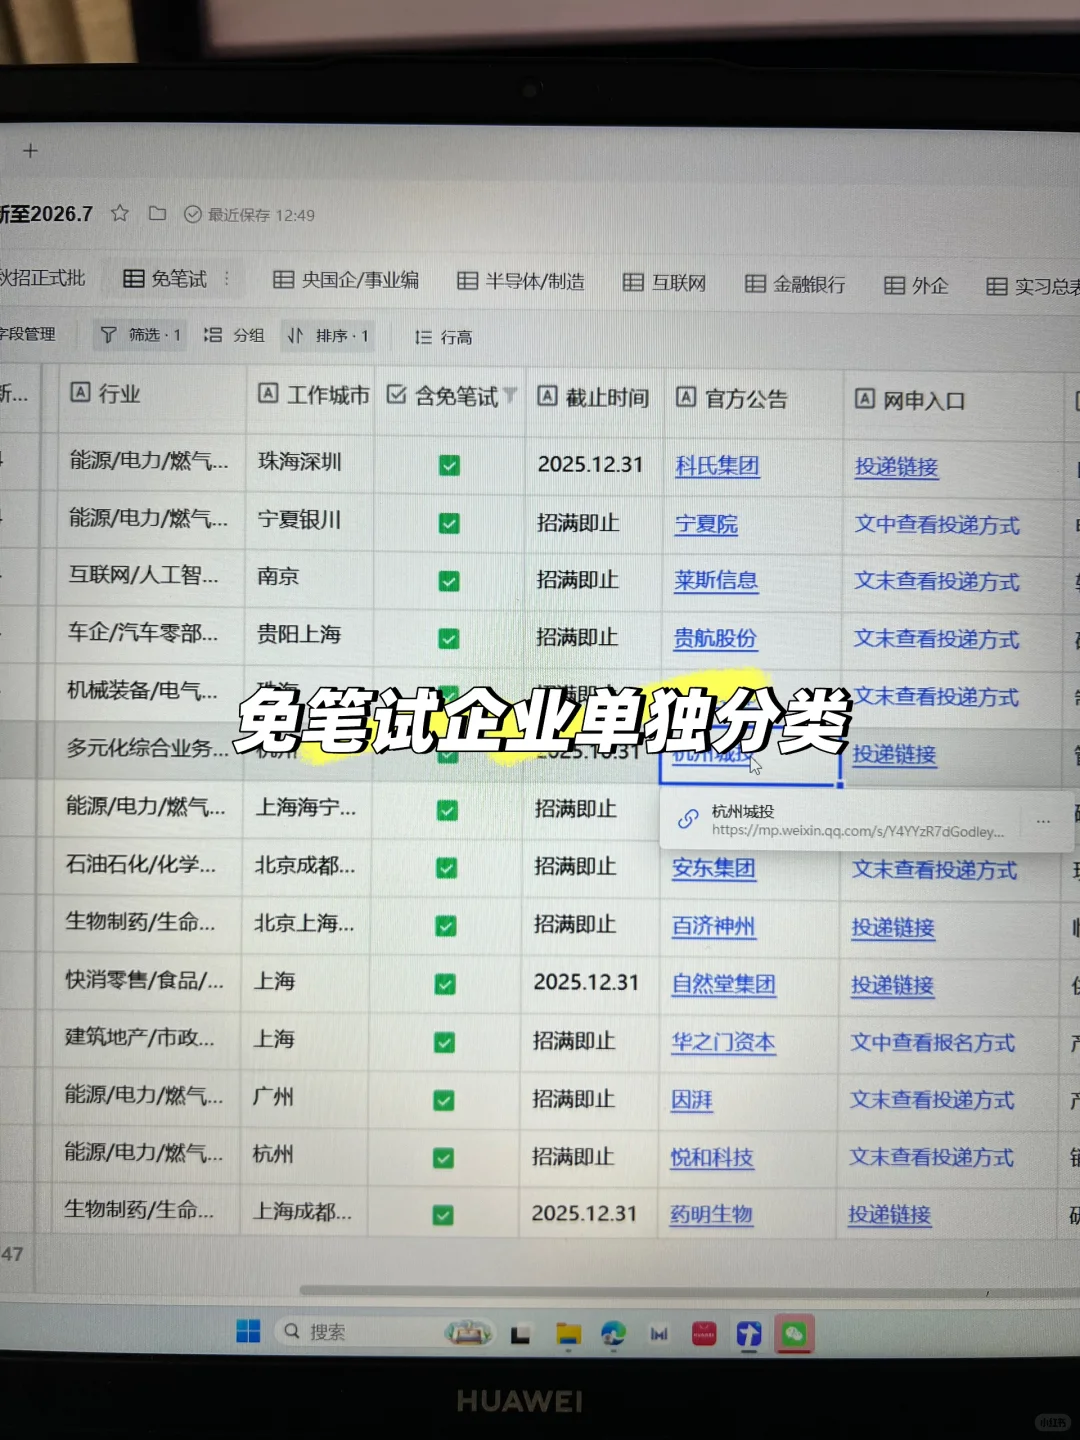Toggle the checkbox in the 上海成都 row
Image resolution: width=1080 pixels, height=1440 pixels.
[x=442, y=1216]
